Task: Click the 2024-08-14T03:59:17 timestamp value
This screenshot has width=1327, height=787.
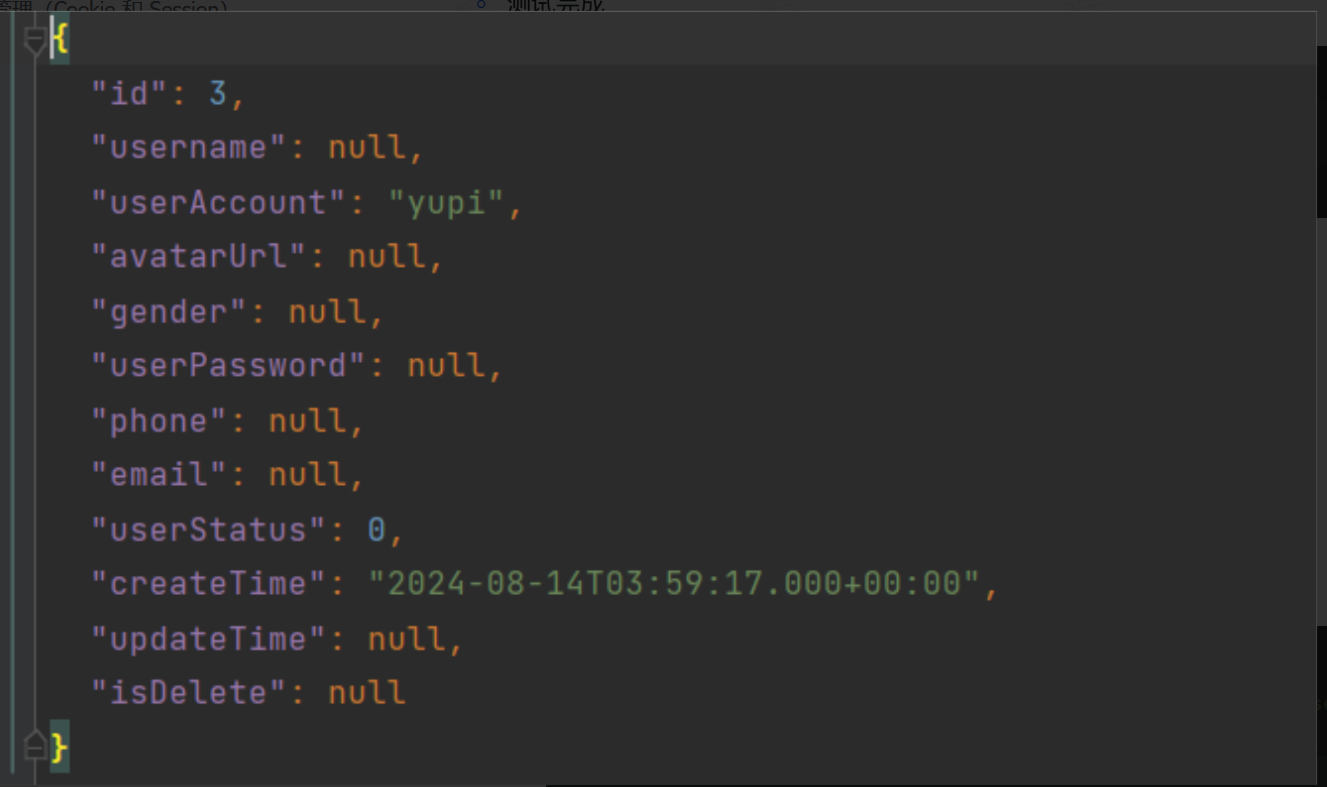Action: tap(673, 584)
